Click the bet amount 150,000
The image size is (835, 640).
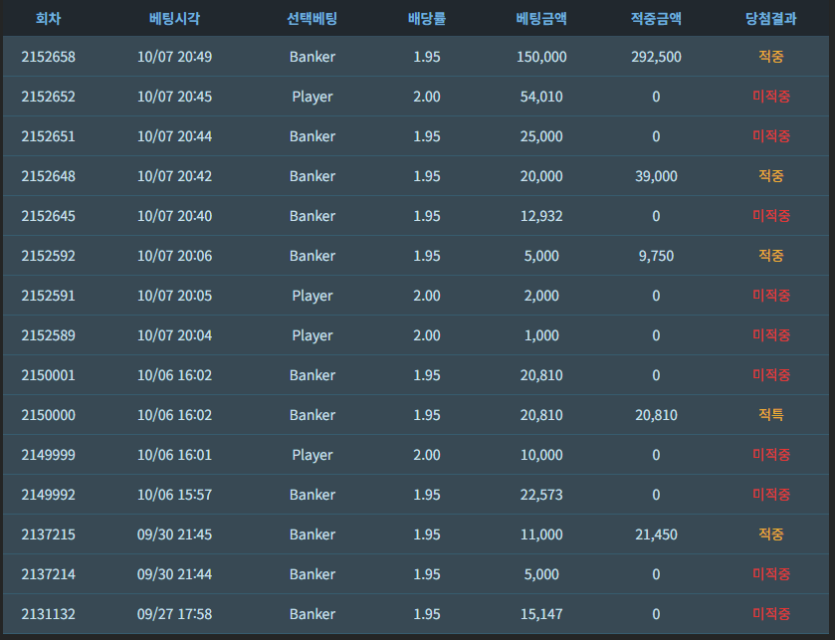click(542, 56)
